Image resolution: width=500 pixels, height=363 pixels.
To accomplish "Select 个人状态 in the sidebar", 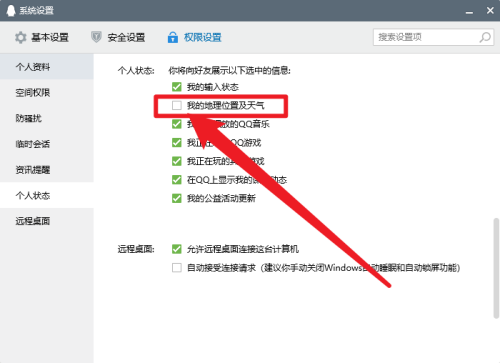I will pos(47,195).
